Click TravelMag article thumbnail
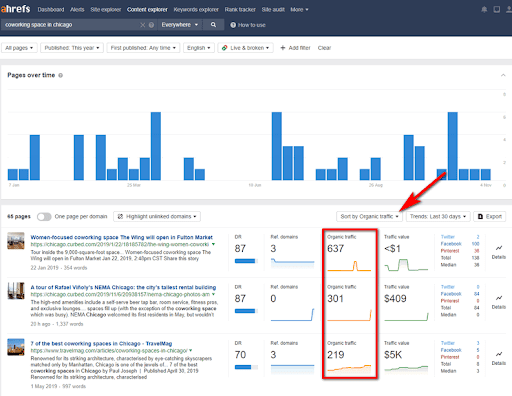 [16, 347]
